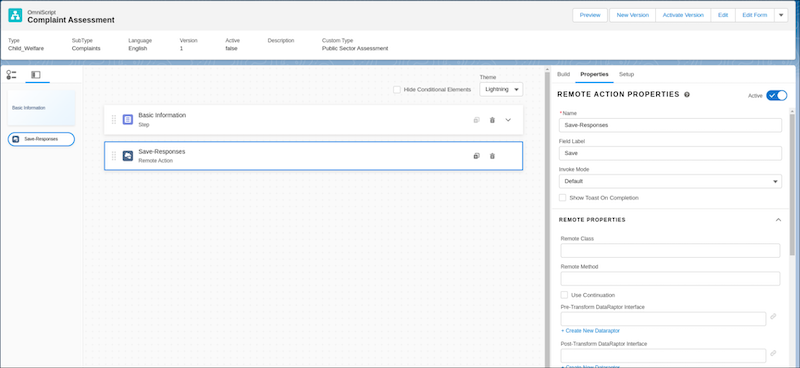
Task: Click Activate Version button
Action: click(x=683, y=15)
